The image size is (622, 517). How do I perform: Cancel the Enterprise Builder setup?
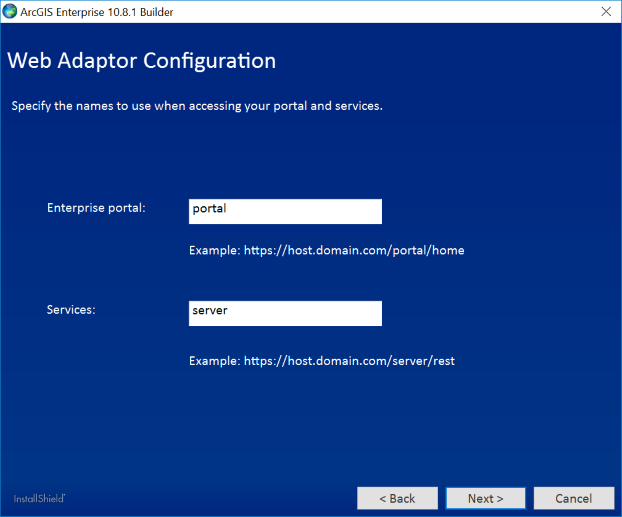click(573, 498)
